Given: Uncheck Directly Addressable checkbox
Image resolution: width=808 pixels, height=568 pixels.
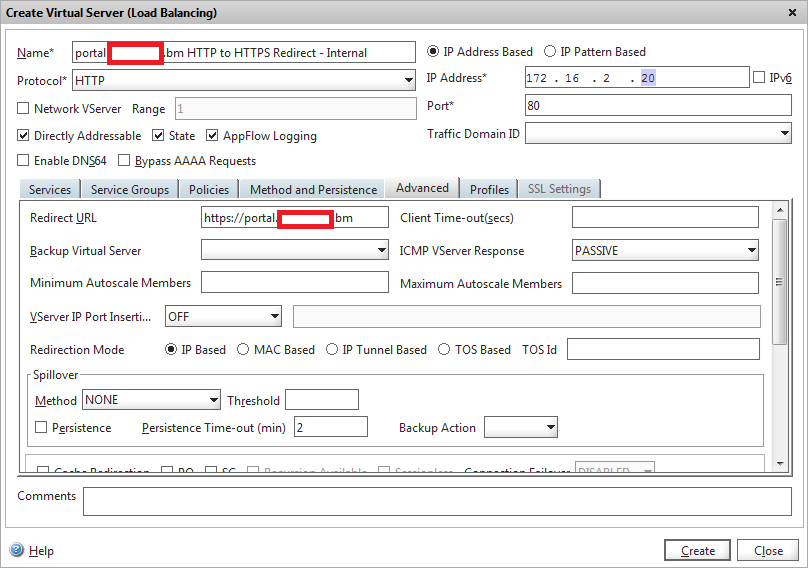Looking at the screenshot, I should tap(23, 136).
